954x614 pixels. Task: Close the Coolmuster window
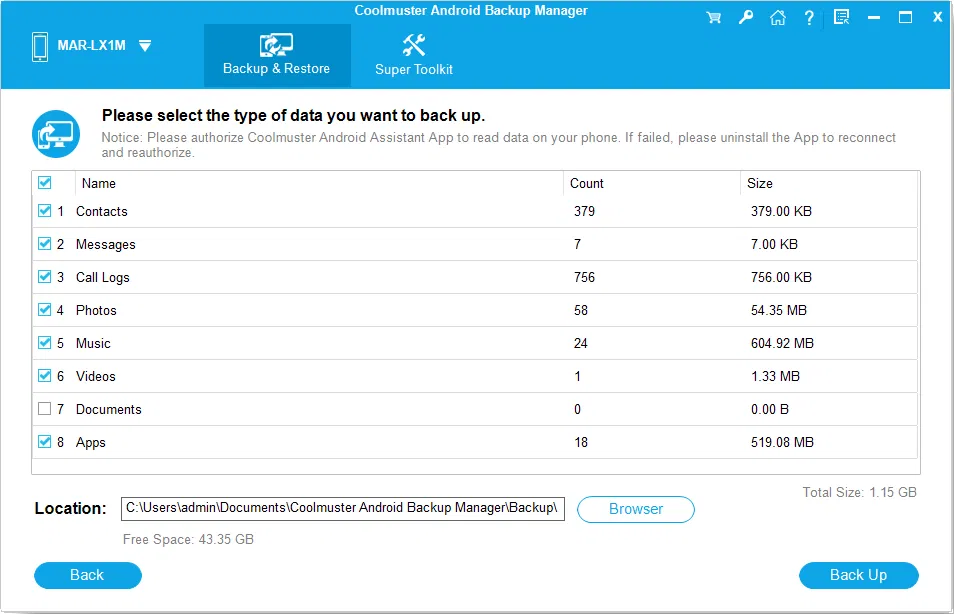pyautogui.click(x=938, y=17)
